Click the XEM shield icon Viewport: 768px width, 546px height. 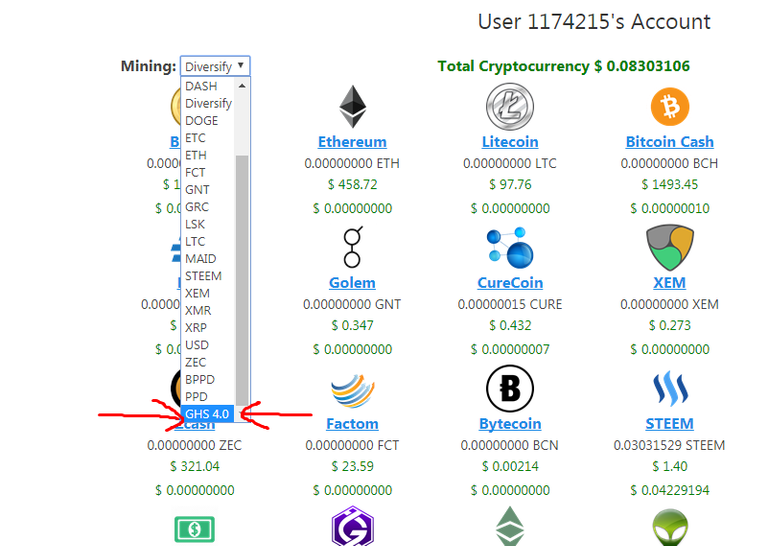670,248
